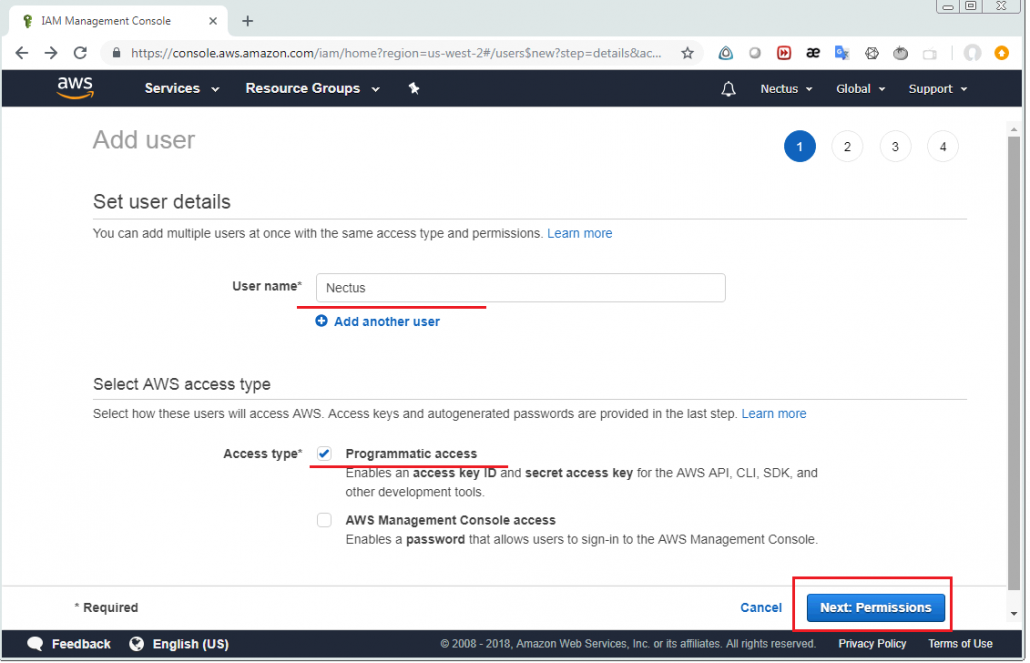Uncheck the Programmatic access checkbox
Image resolution: width=1030 pixels, height=663 pixels.
coord(324,453)
